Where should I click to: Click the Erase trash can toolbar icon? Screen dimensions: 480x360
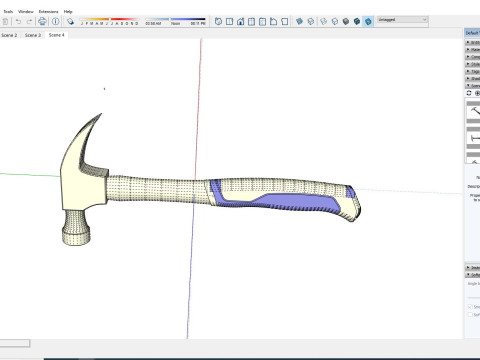[5, 22]
